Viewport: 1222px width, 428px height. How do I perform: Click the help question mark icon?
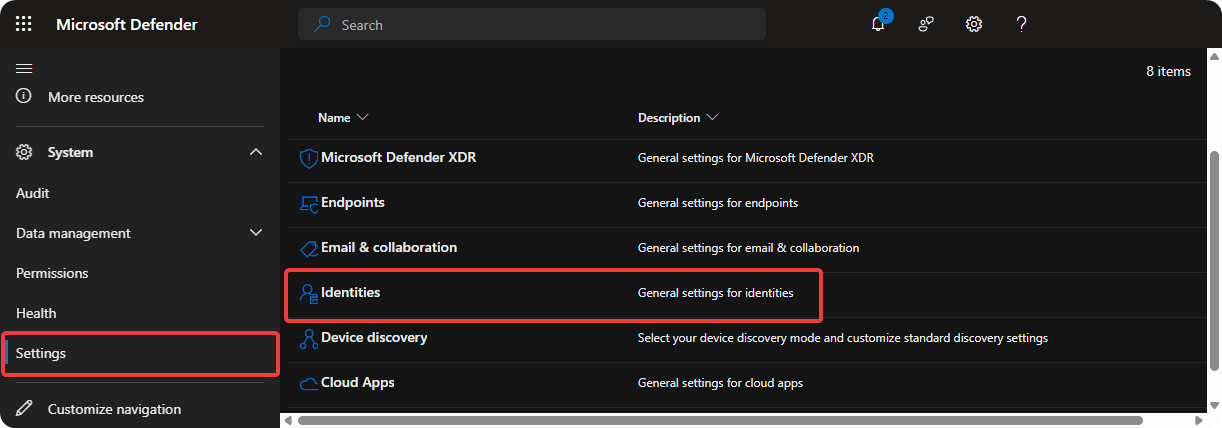1021,24
